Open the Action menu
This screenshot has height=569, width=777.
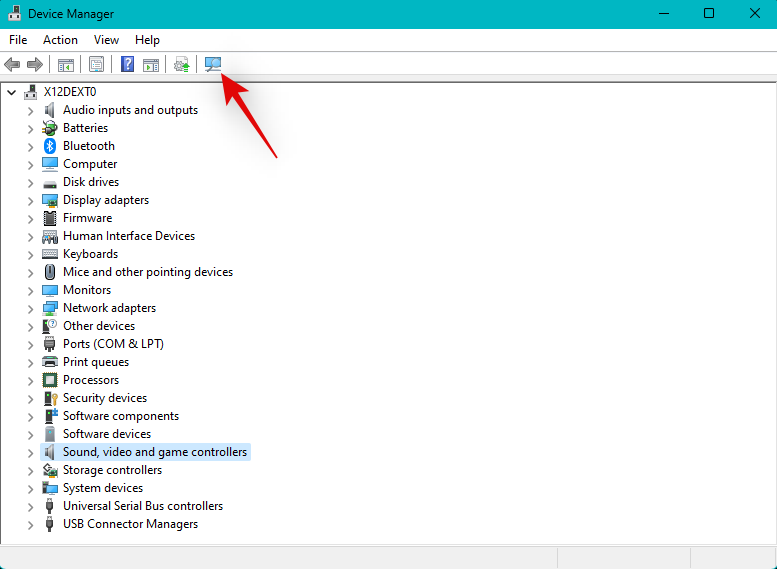click(x=60, y=40)
